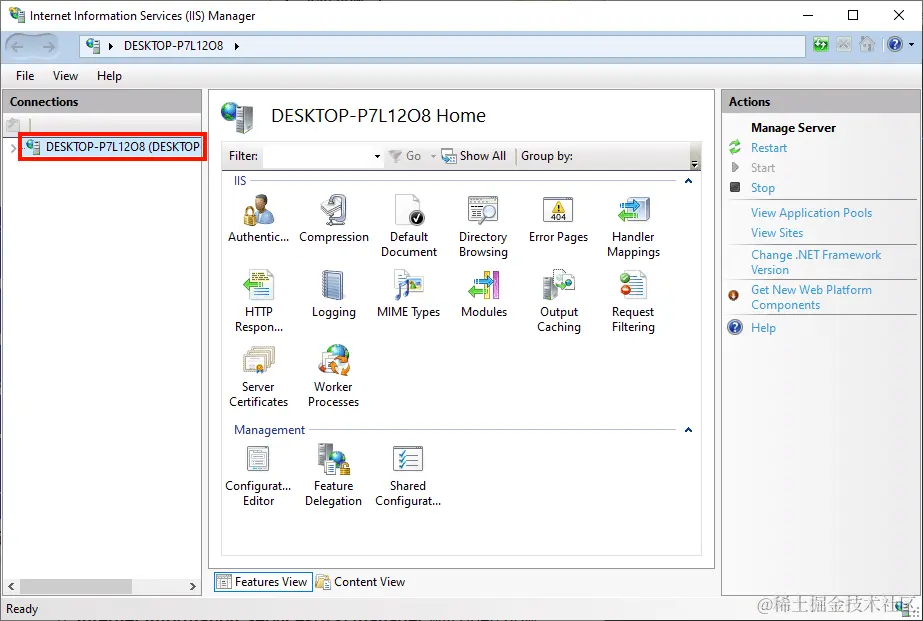
Task: Click Get New Web Platform Components
Action: [811, 297]
